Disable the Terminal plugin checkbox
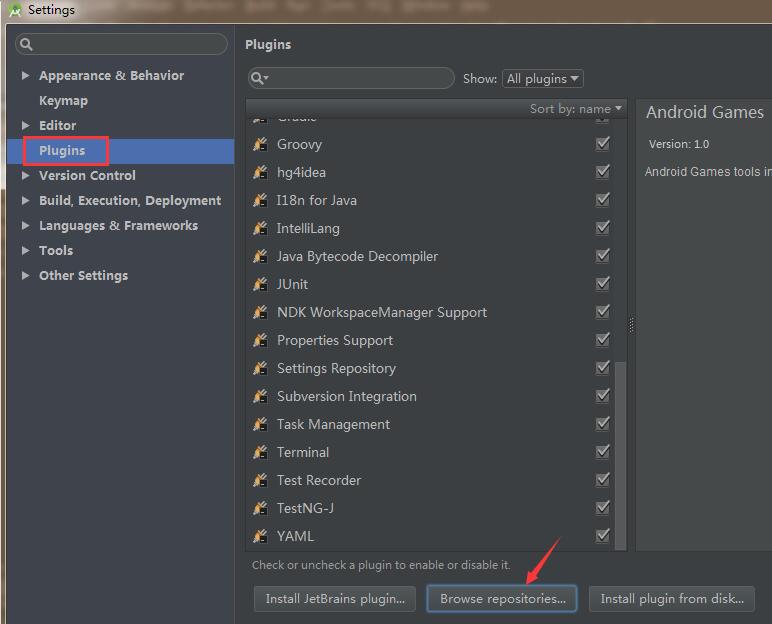The height and width of the screenshot is (624, 772). coord(603,452)
